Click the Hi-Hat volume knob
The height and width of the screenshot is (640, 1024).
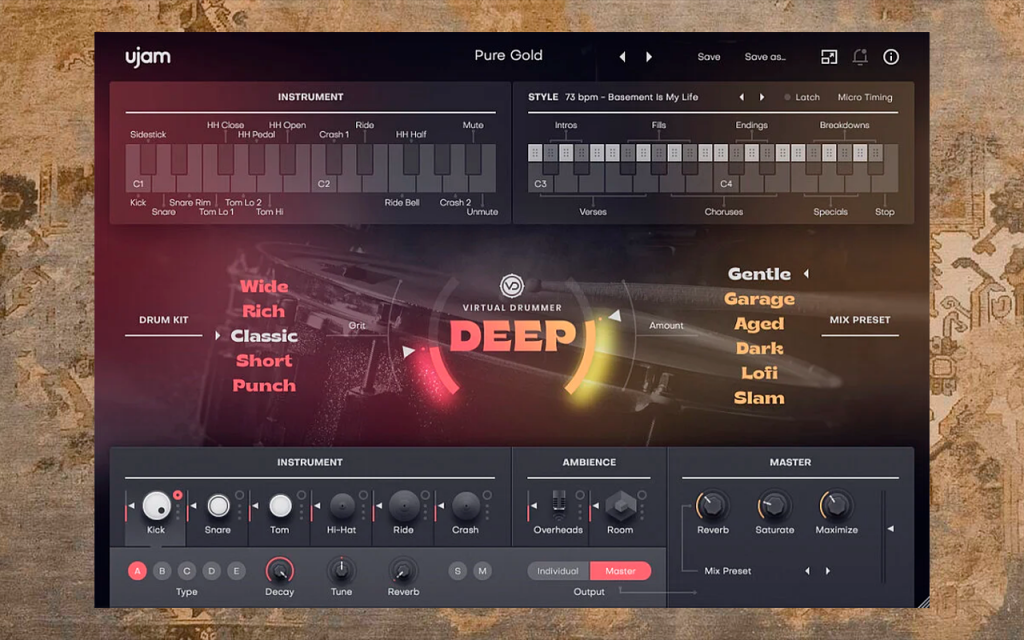pyautogui.click(x=342, y=505)
